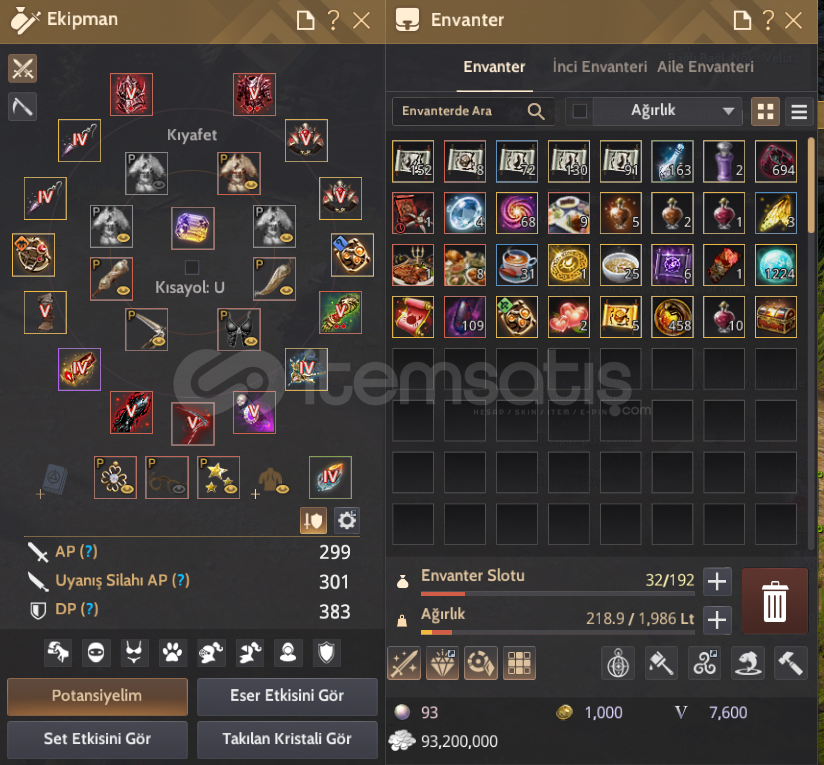824x765 pixels.
Task: Click the Potansiyelim button
Action: pyautogui.click(x=97, y=696)
